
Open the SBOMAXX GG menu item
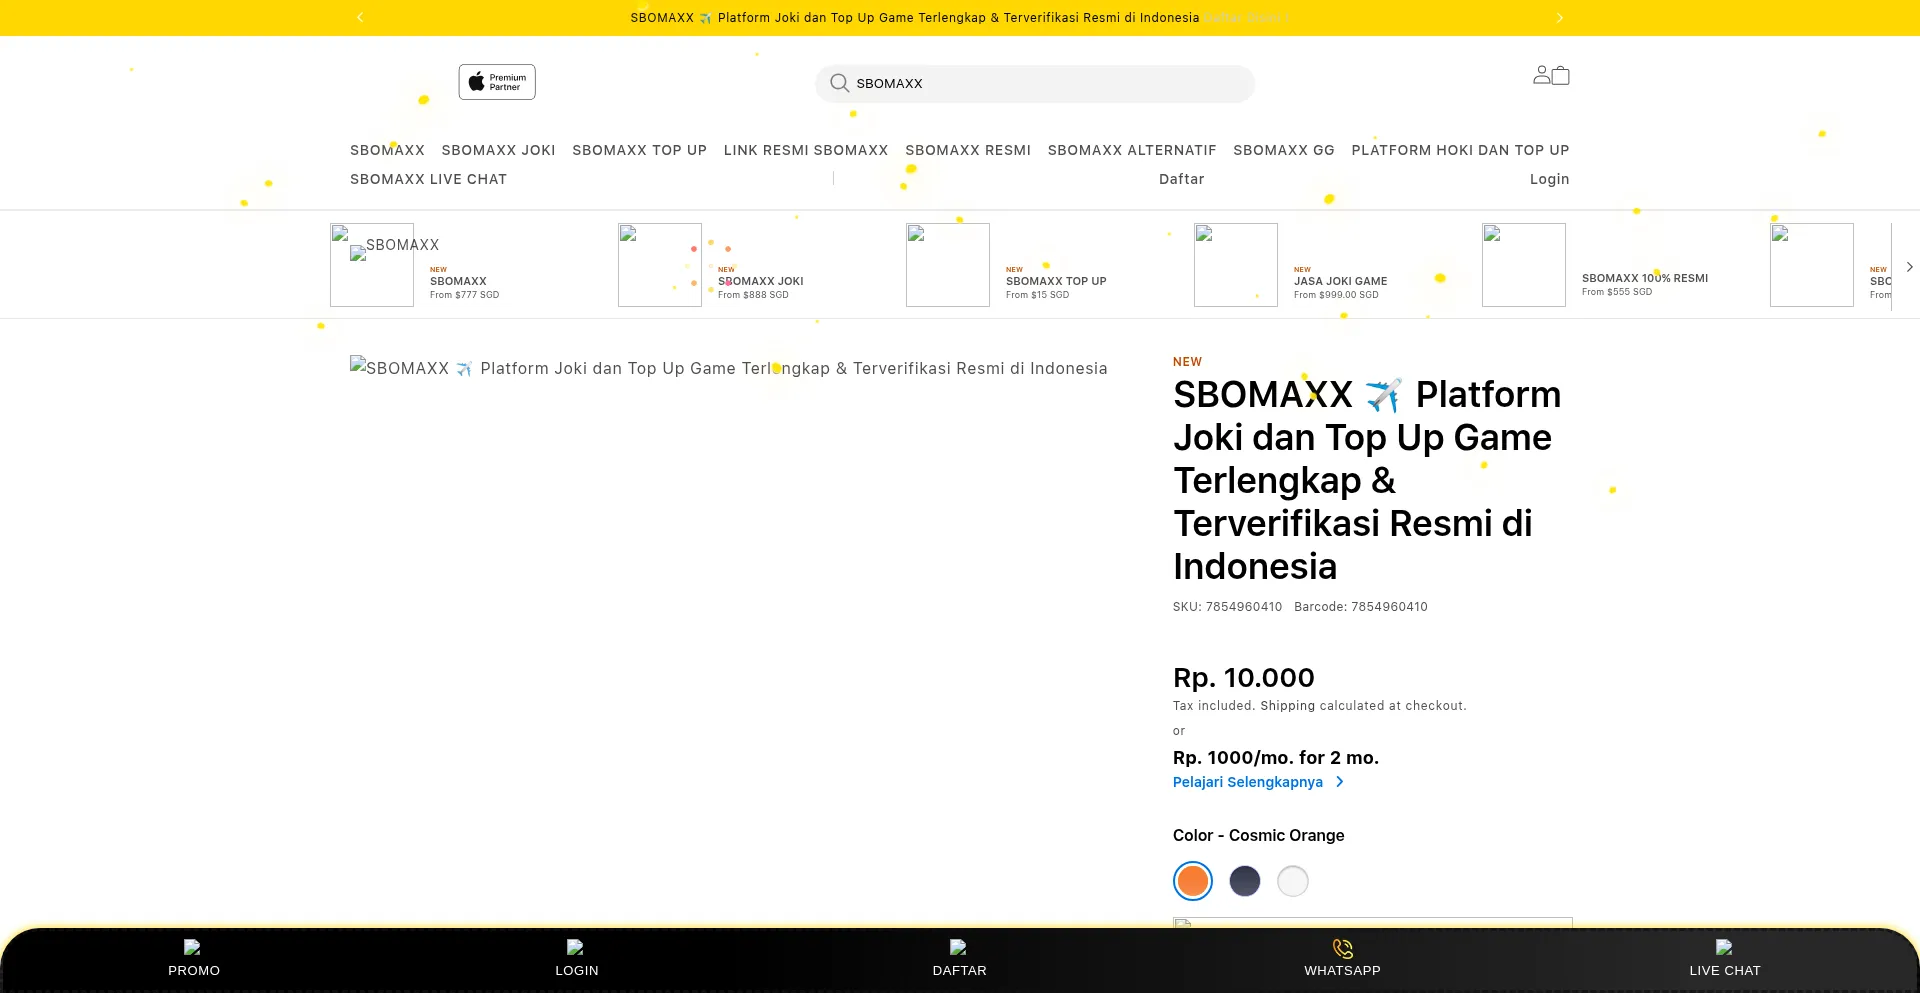tap(1284, 150)
